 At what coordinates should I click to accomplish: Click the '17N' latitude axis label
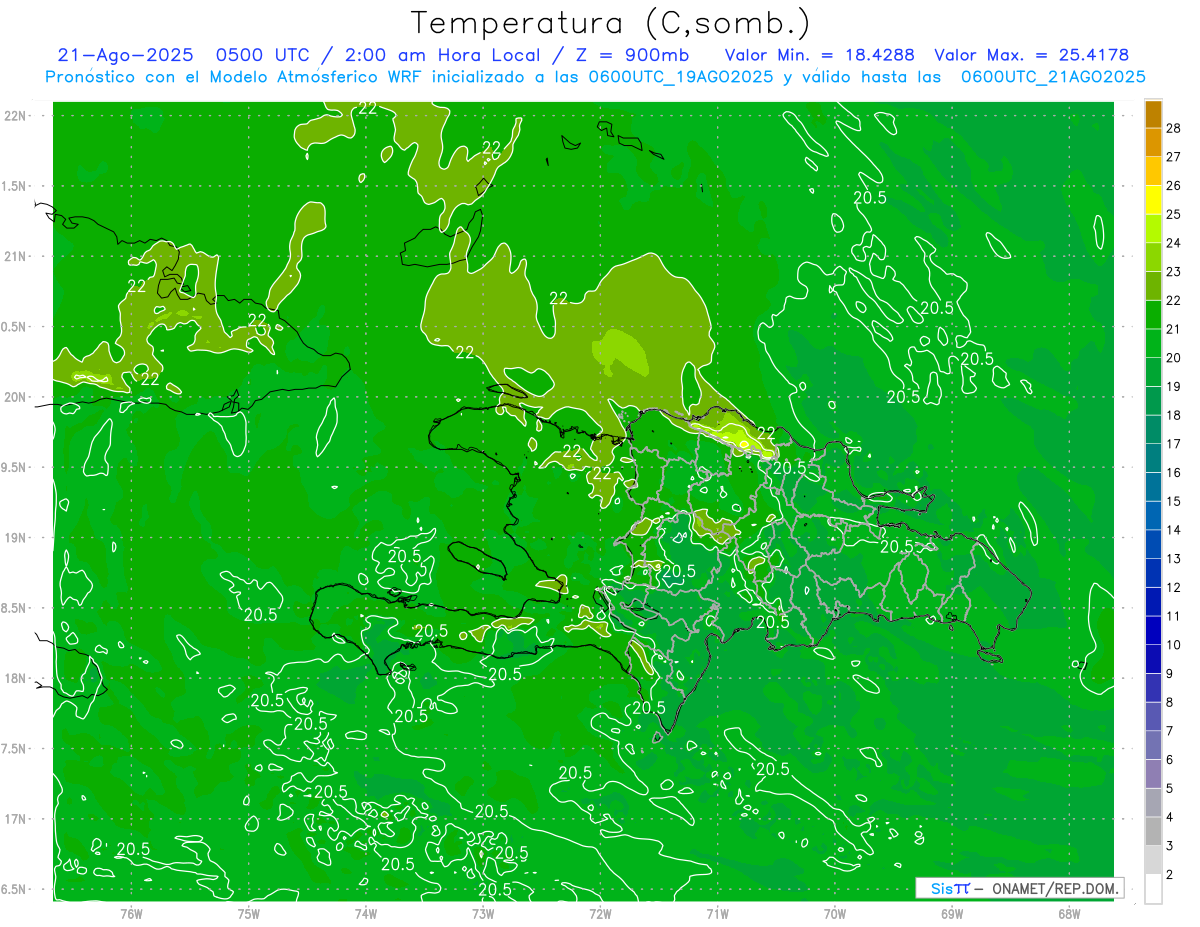point(16,819)
